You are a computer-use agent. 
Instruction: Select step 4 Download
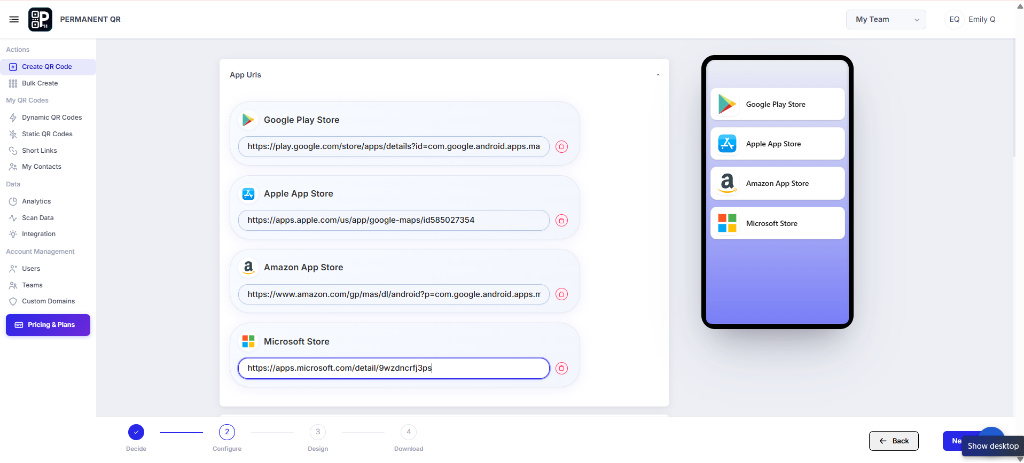coord(408,432)
